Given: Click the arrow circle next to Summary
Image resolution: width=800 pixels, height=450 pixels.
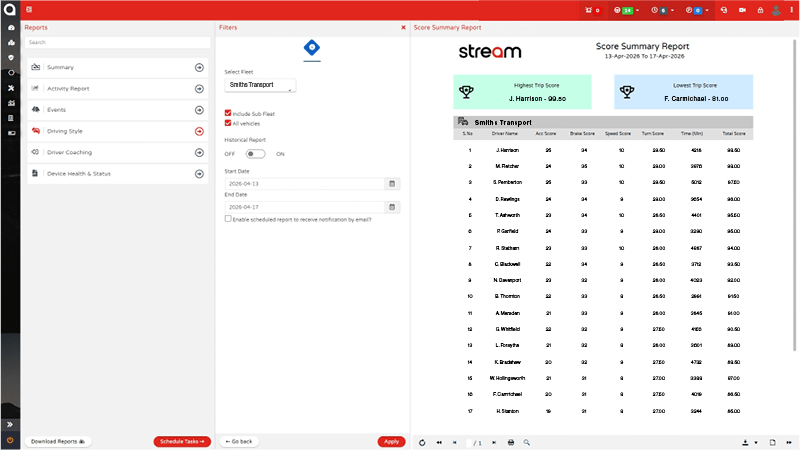Looking at the screenshot, I should pyautogui.click(x=199, y=67).
